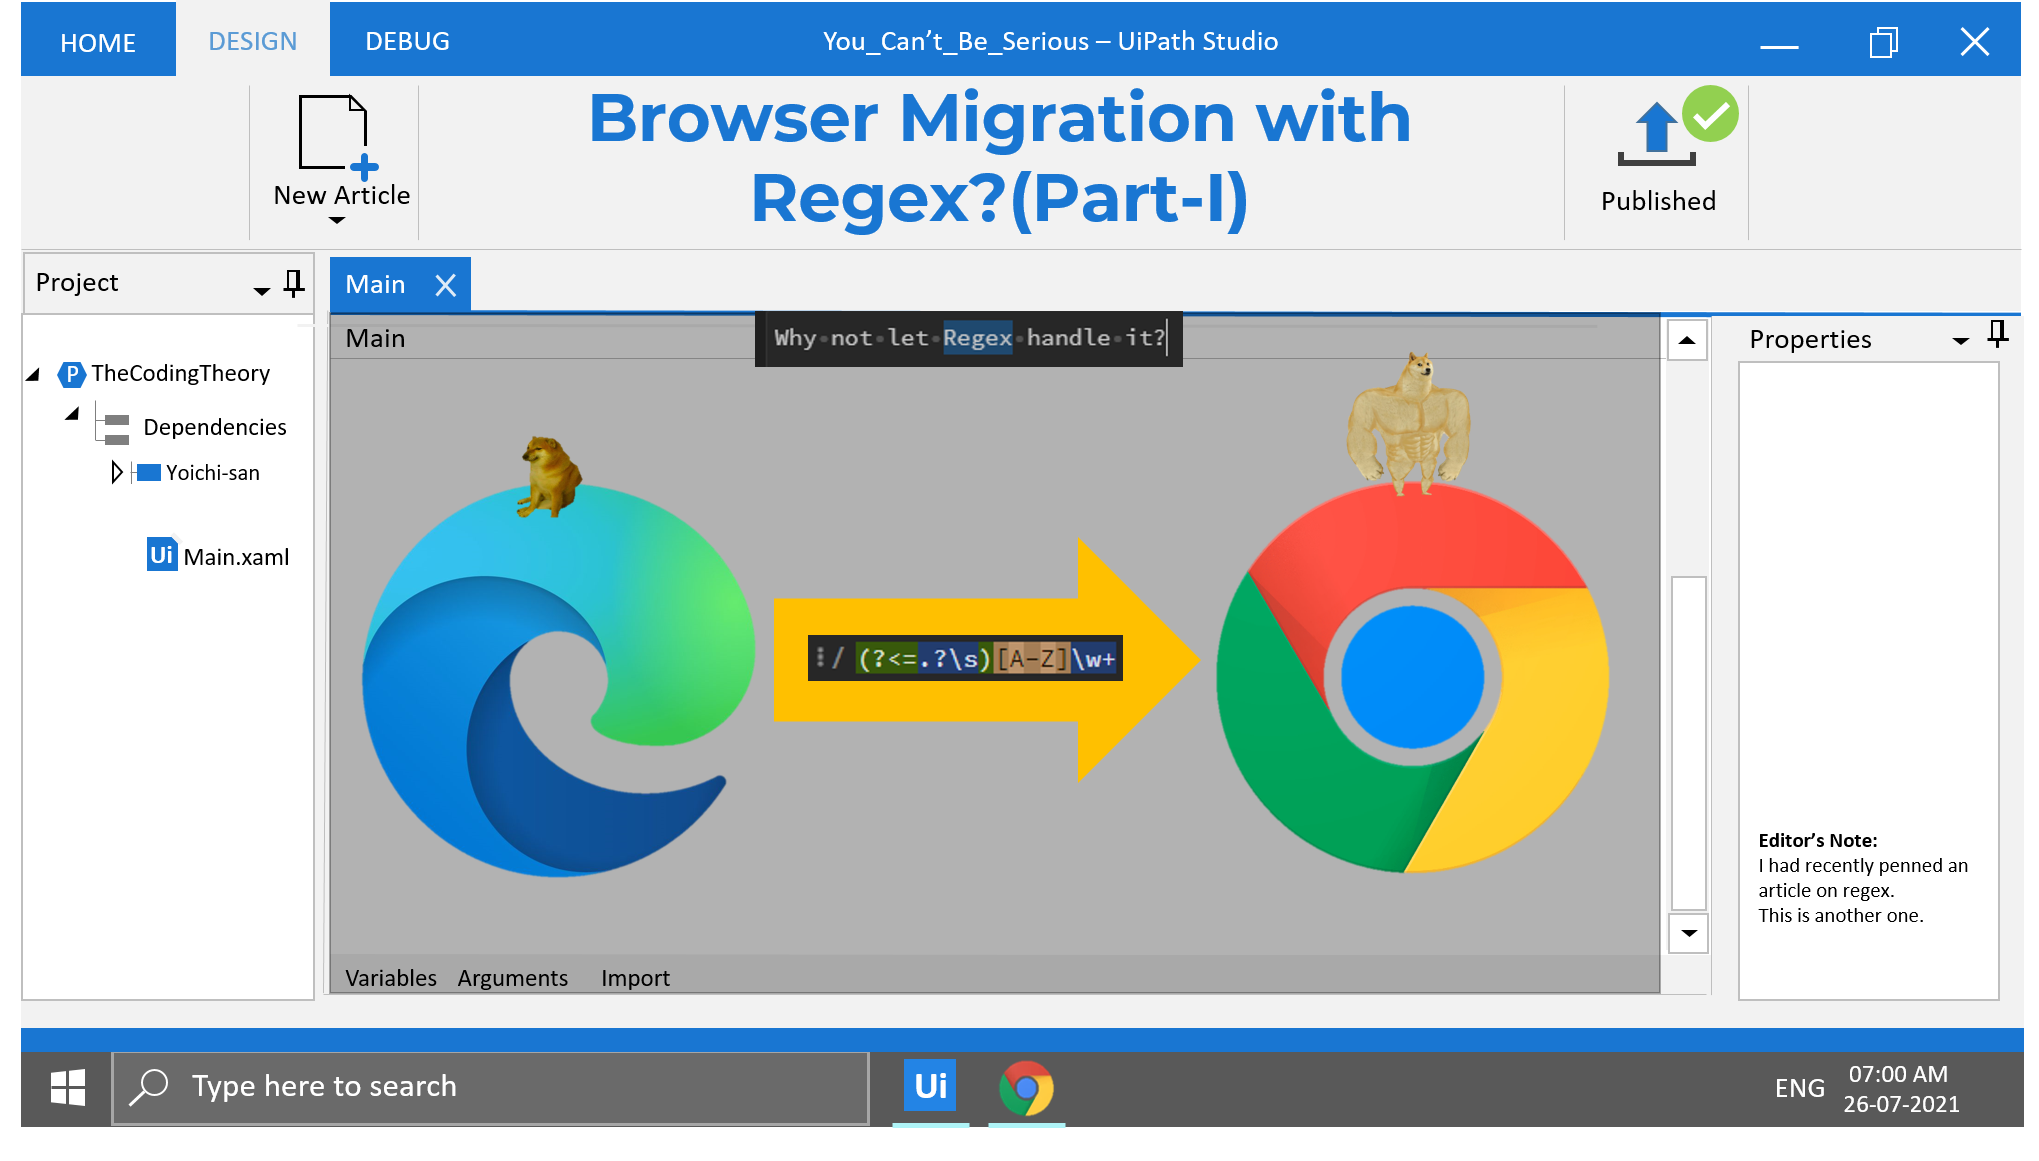The height and width of the screenshot is (1161, 2039).
Task: Click the small doge on Edge logo
Action: pyautogui.click(x=549, y=476)
